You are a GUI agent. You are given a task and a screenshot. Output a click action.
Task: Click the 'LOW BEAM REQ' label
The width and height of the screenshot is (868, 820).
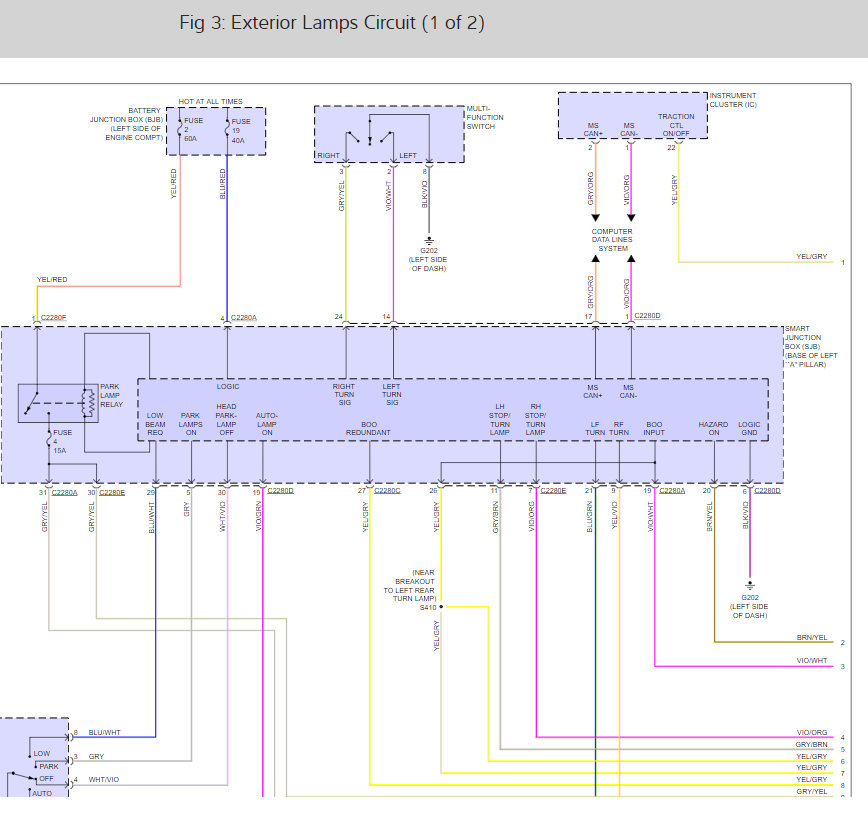pos(155,424)
